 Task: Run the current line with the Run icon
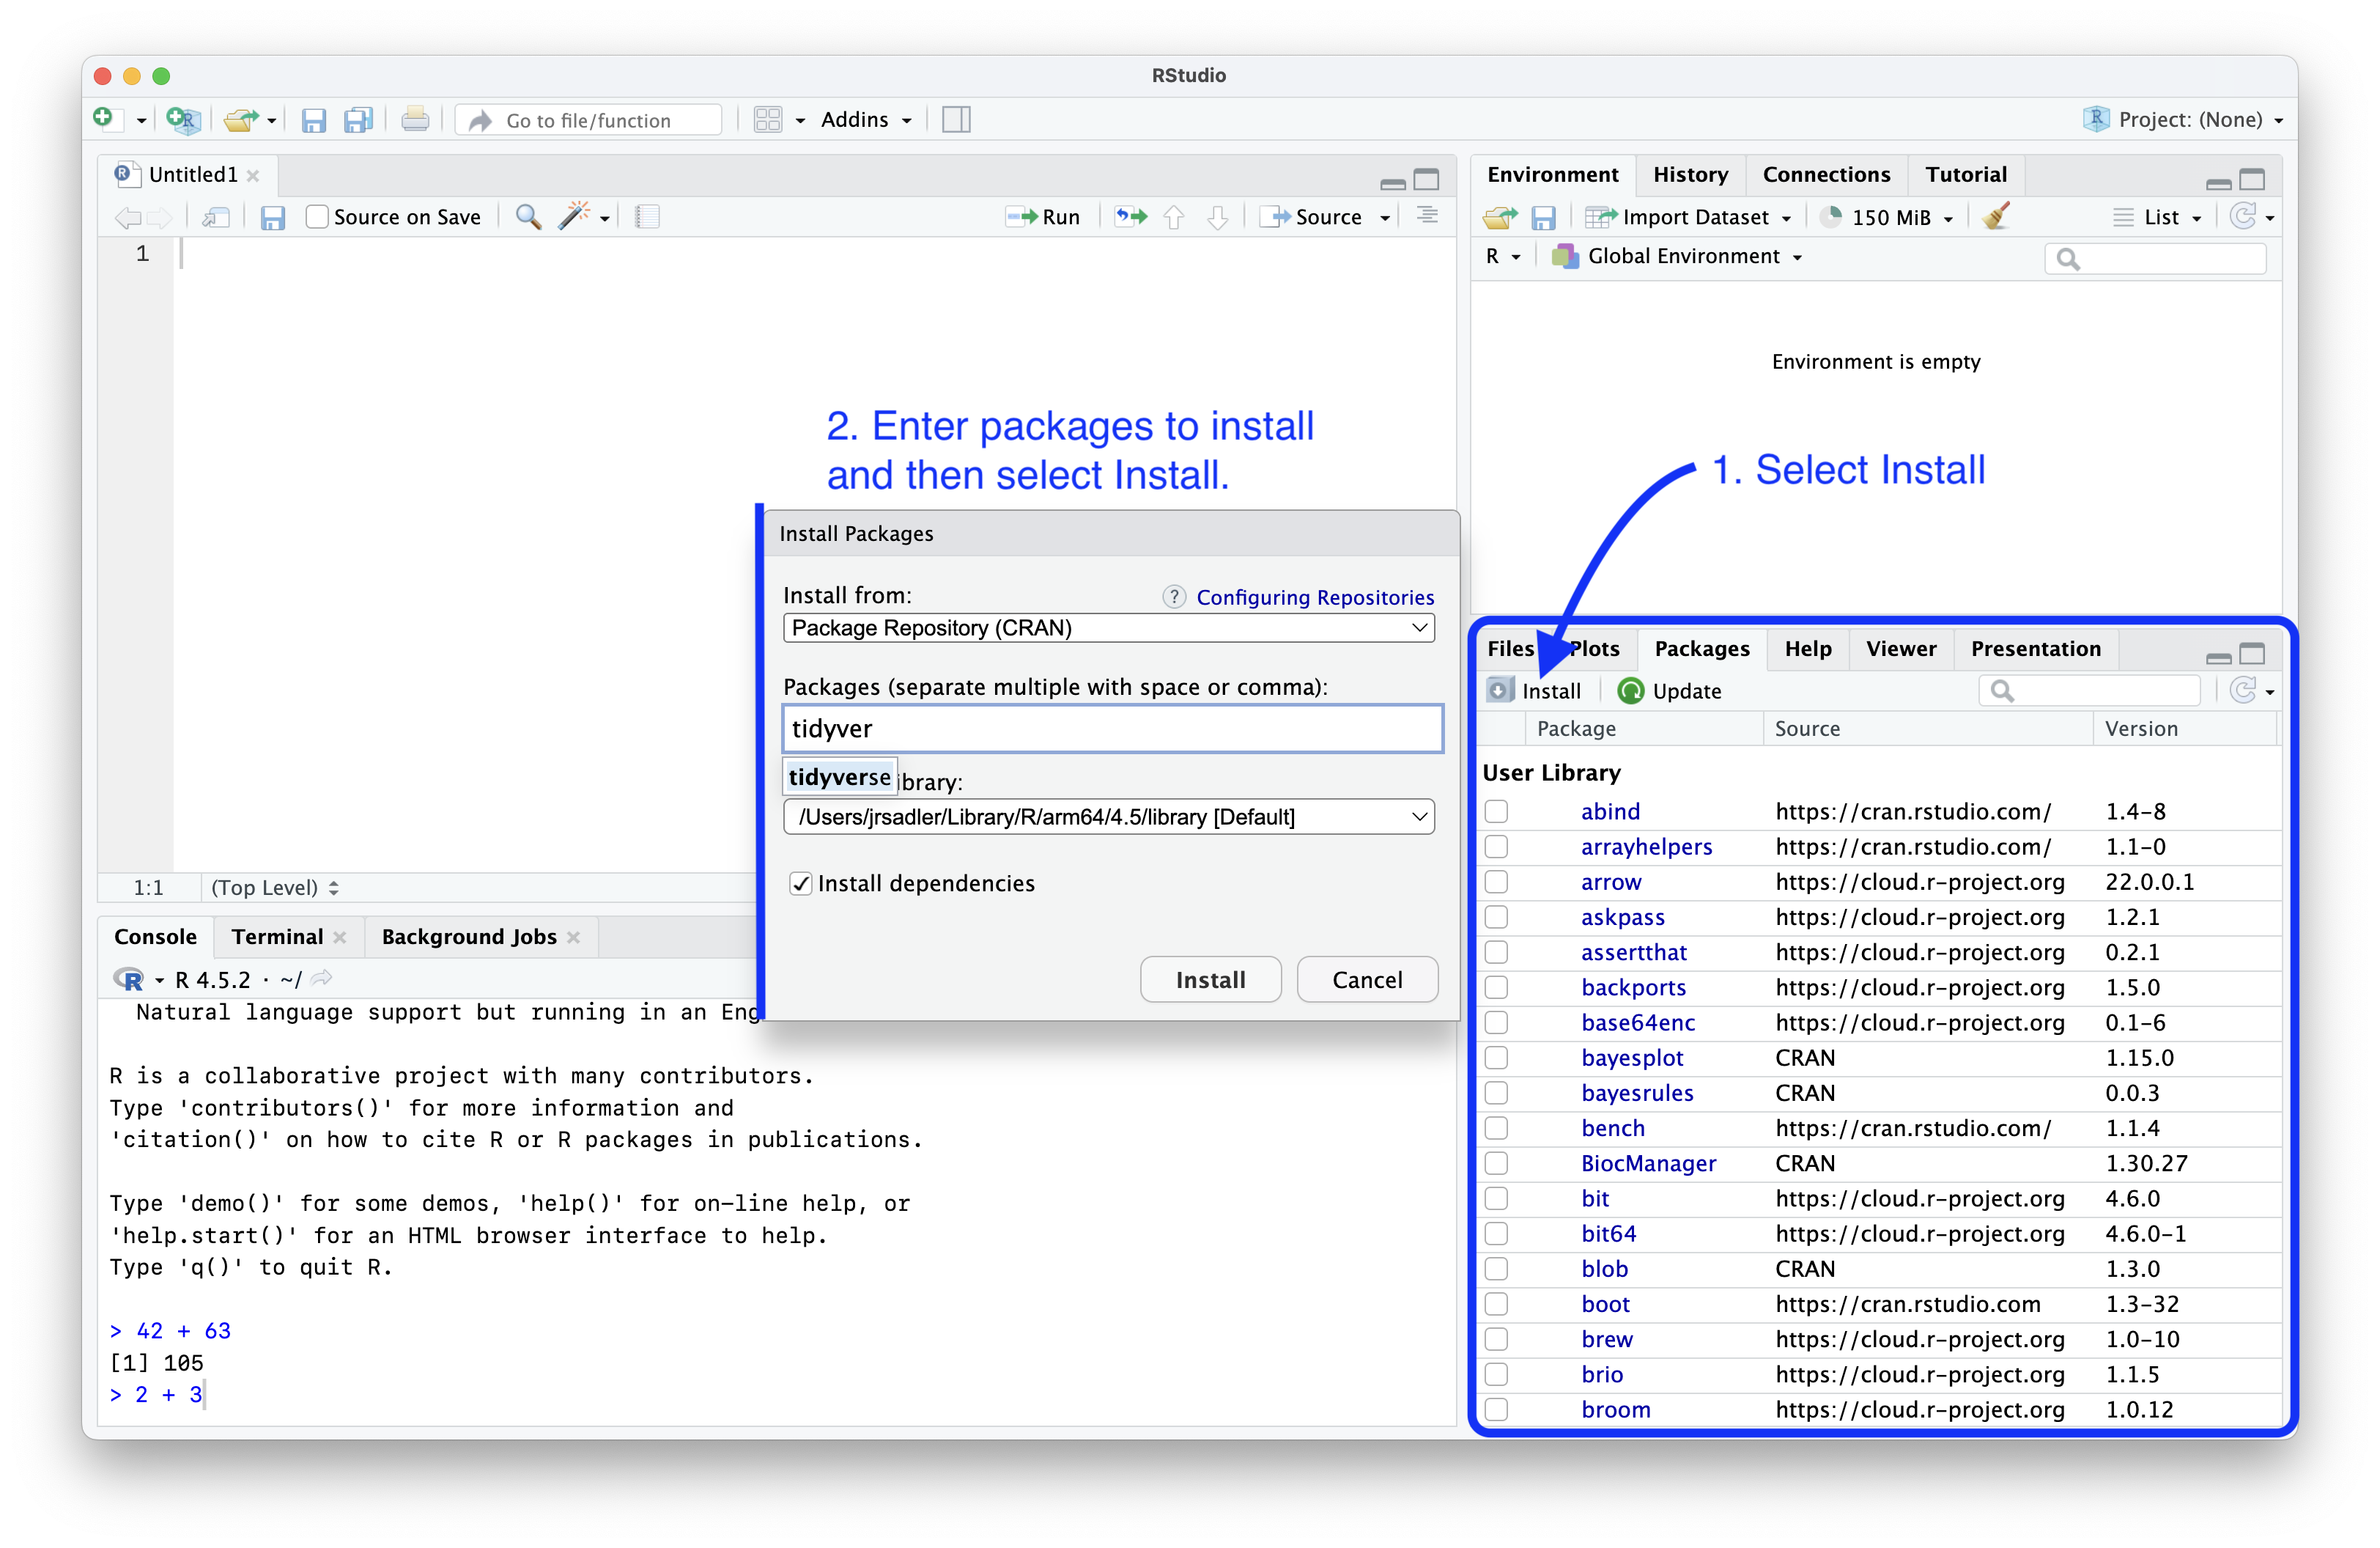pyautogui.click(x=1043, y=216)
